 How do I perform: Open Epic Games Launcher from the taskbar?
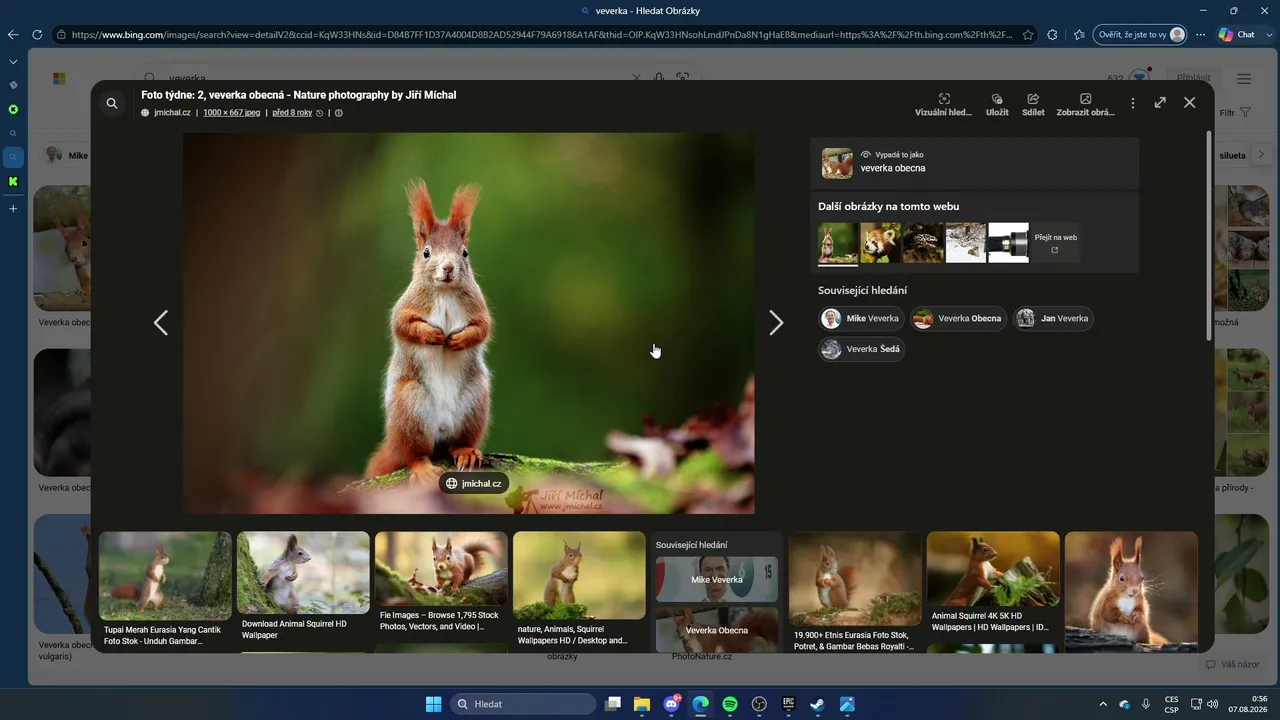788,704
